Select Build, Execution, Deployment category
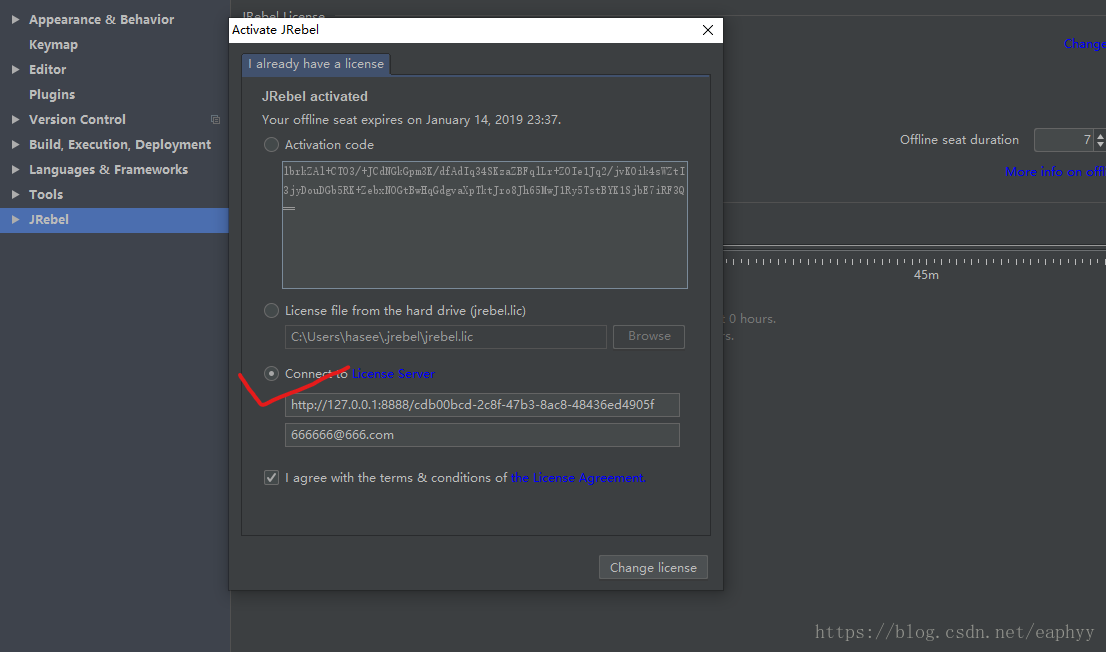 tap(120, 145)
